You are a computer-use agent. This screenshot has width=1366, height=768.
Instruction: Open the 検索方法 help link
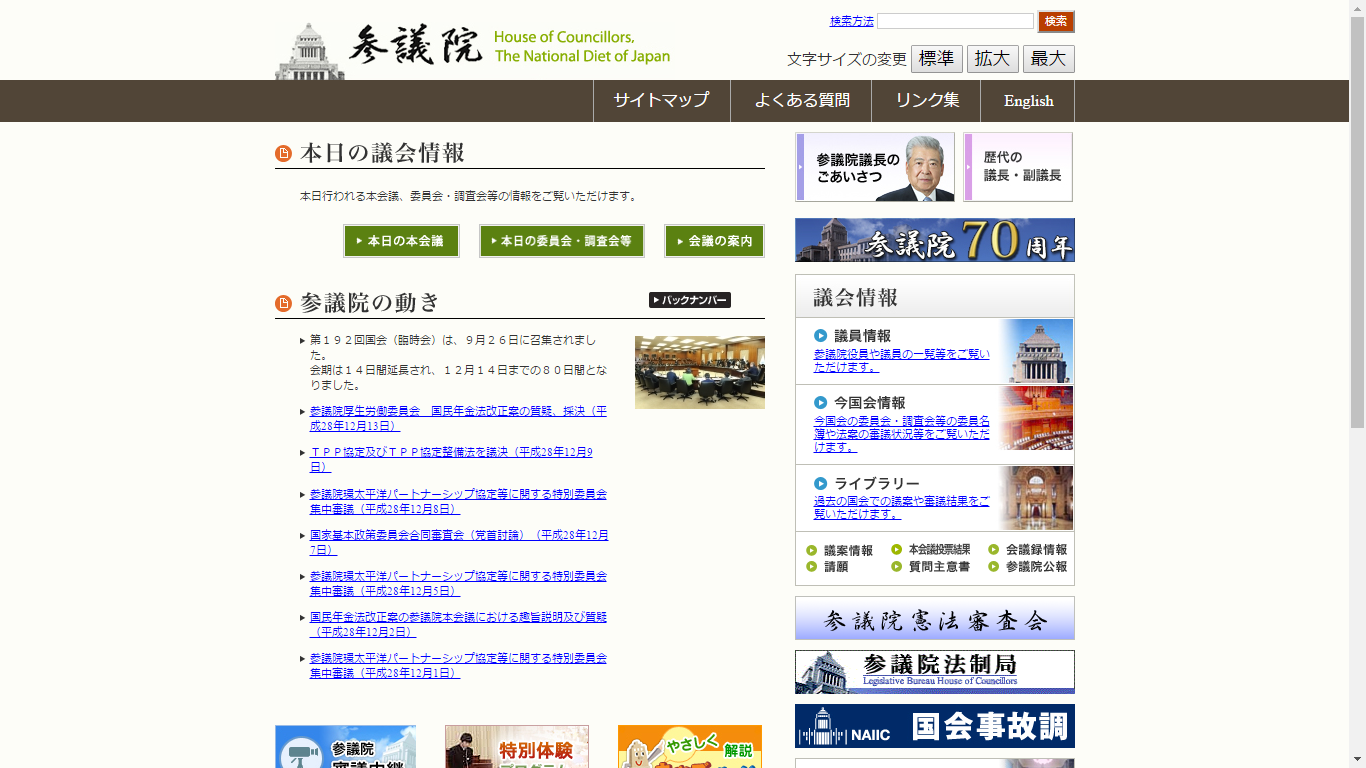[x=852, y=21]
